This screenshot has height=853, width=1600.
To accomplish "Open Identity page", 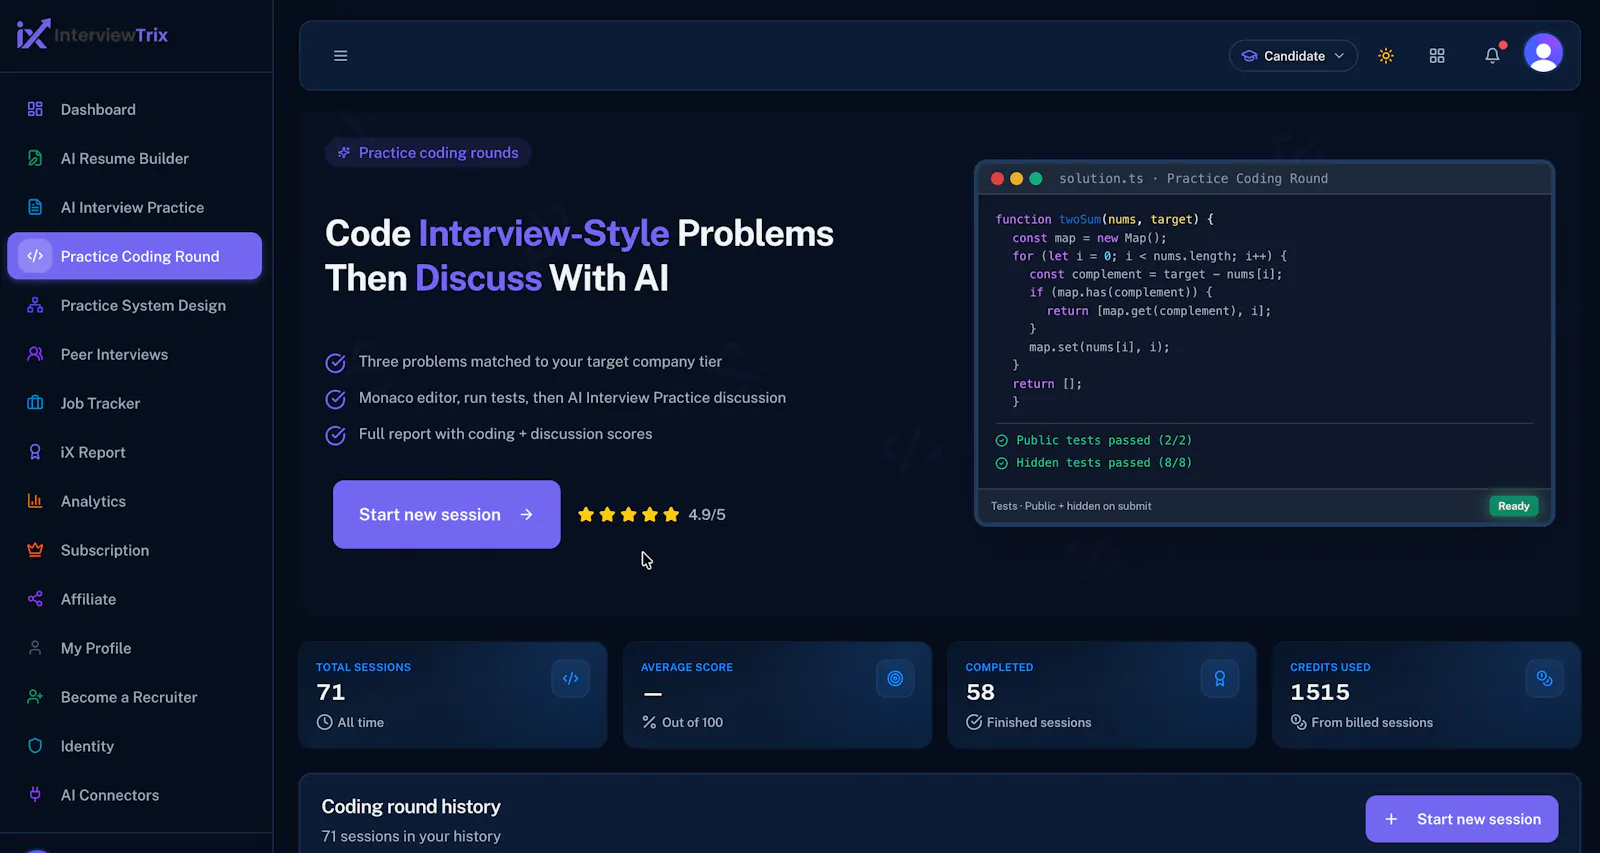I will (134, 746).
